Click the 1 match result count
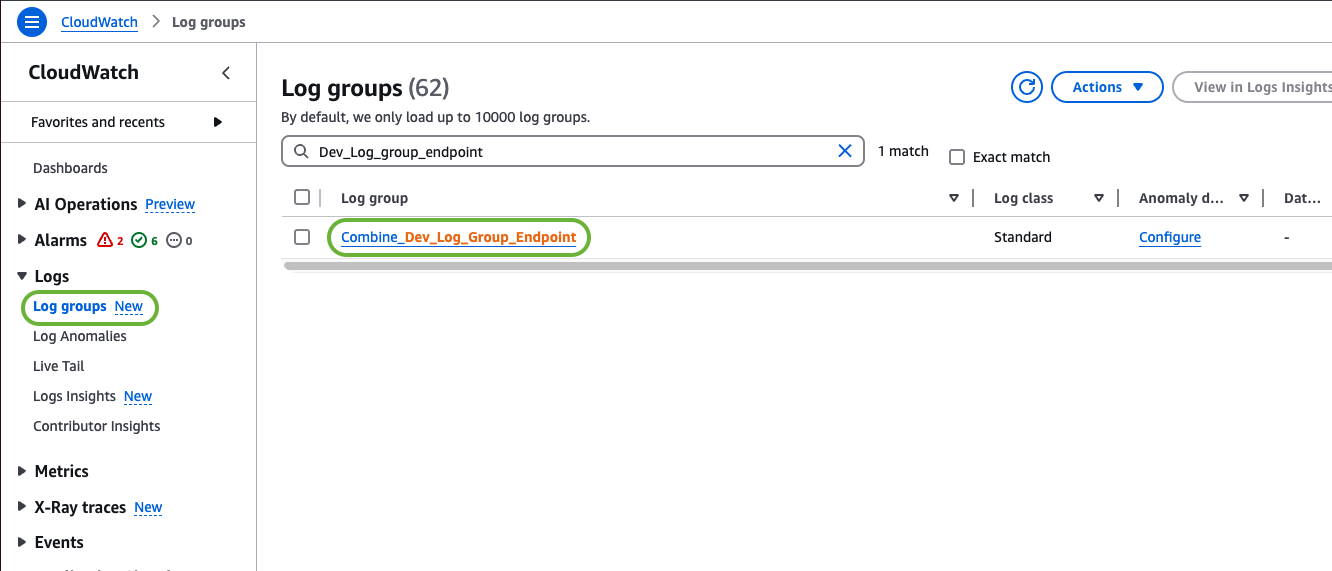Viewport: 1332px width, 571px height. pyautogui.click(x=903, y=151)
